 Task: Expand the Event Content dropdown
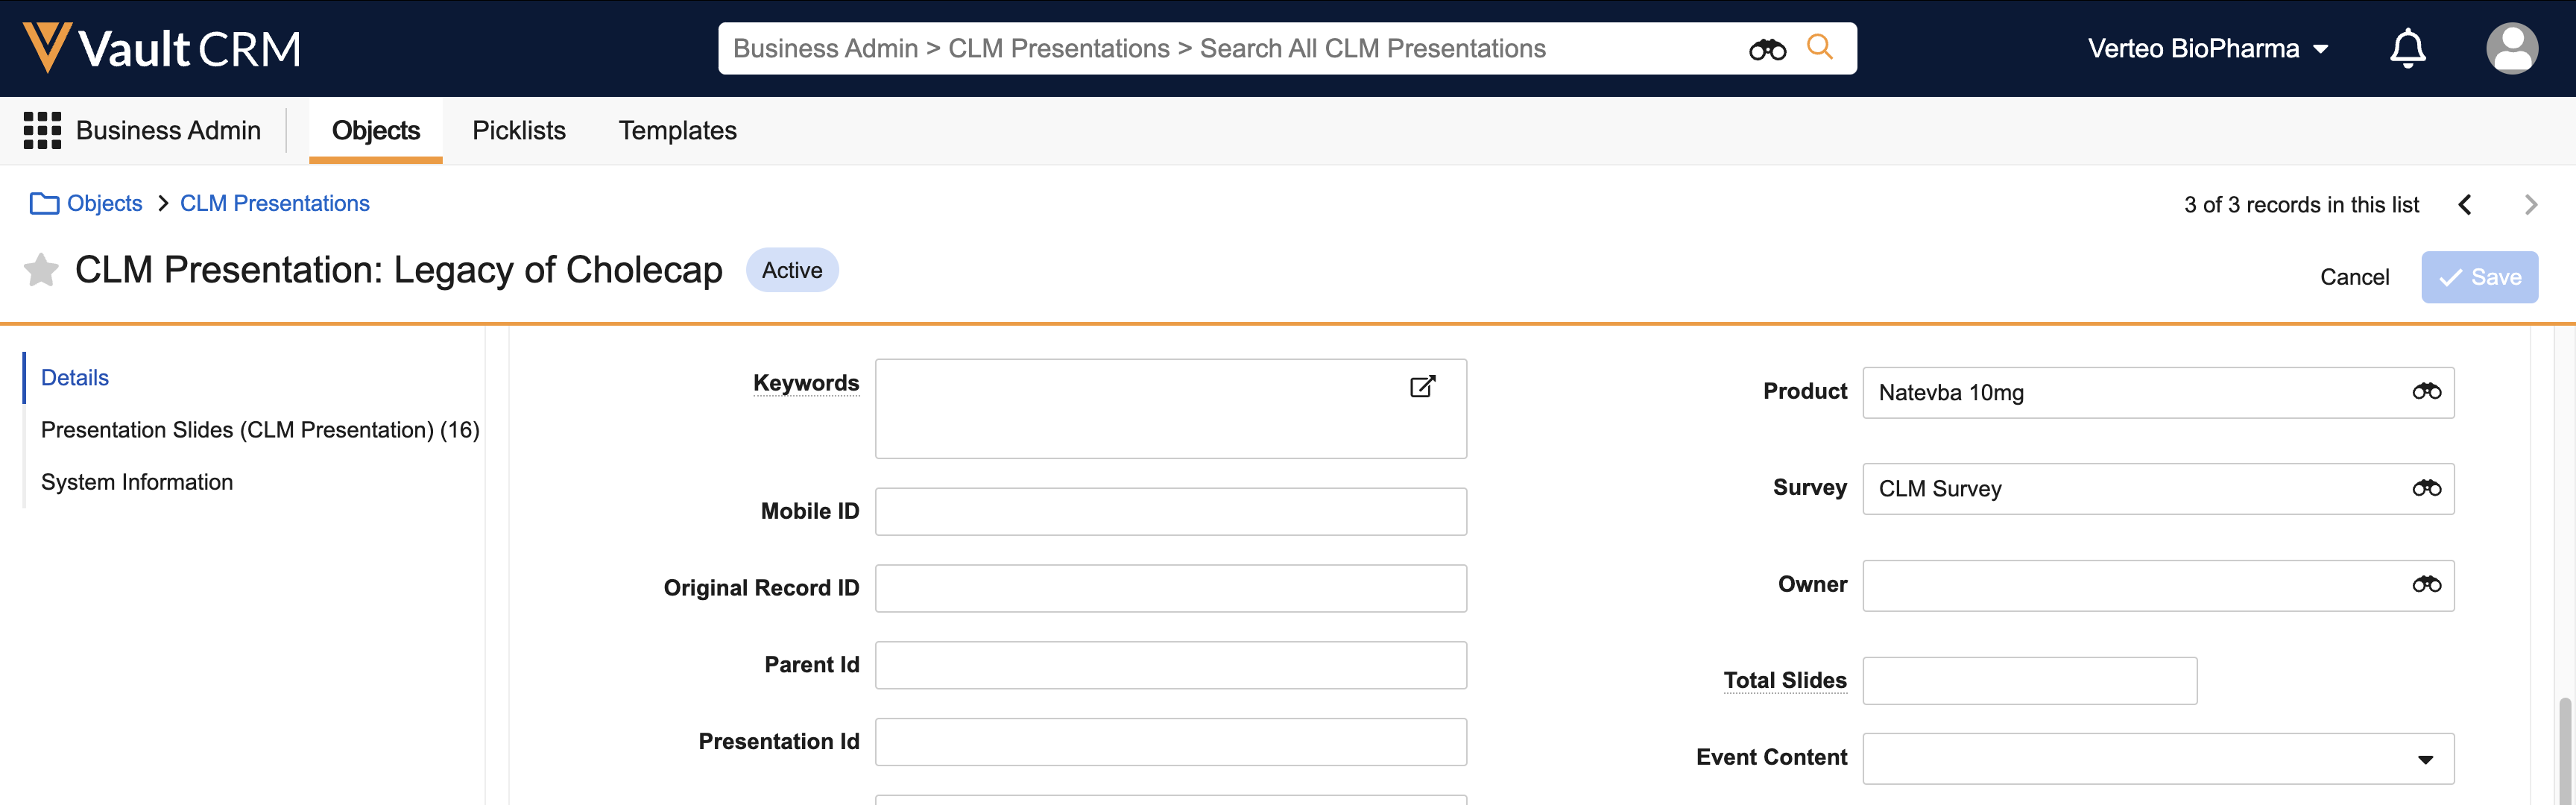click(x=2425, y=759)
